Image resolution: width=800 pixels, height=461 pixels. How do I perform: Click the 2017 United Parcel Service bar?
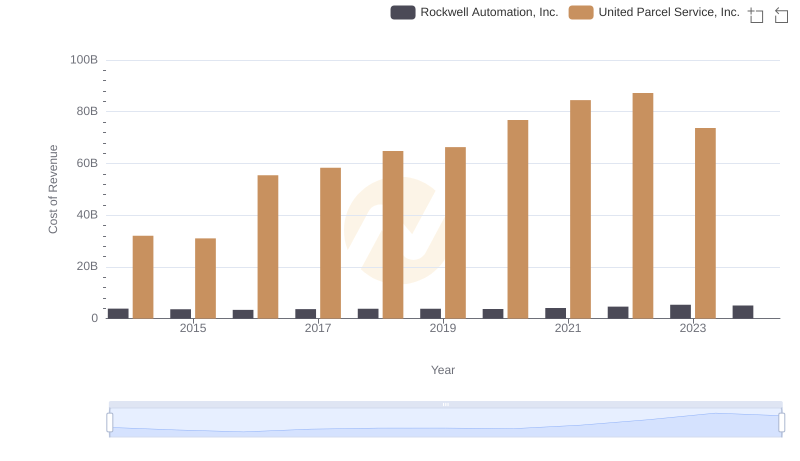pyautogui.click(x=330, y=243)
